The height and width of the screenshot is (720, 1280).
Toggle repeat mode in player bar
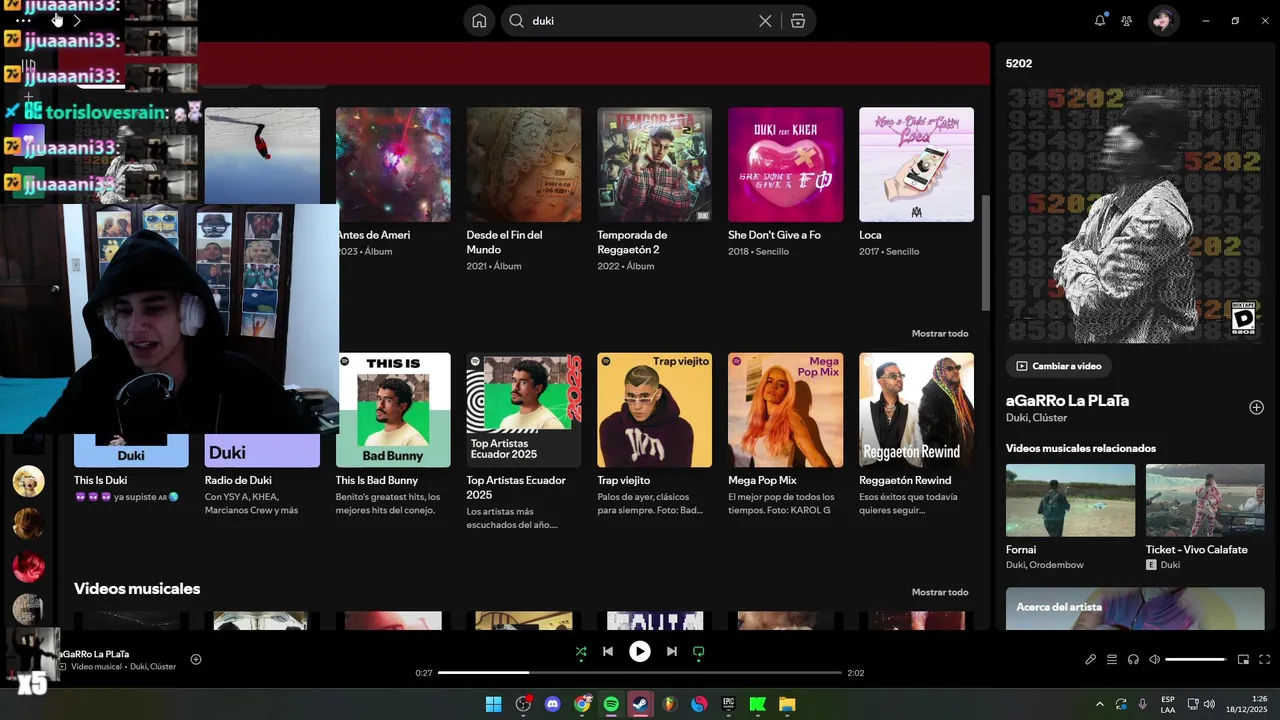pos(699,652)
